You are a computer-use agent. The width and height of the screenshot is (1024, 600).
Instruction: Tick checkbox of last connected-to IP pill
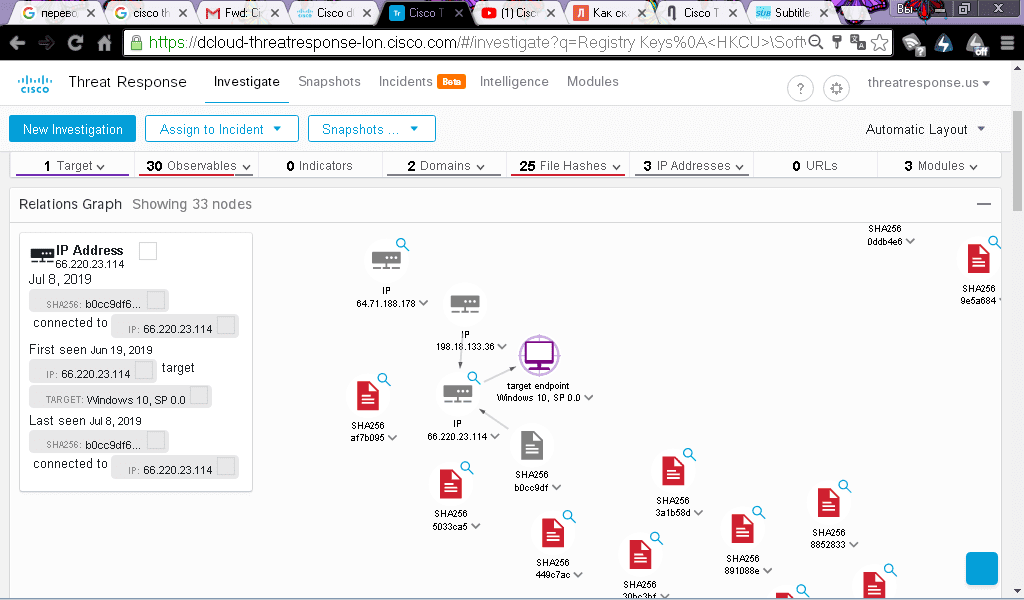[226, 466]
